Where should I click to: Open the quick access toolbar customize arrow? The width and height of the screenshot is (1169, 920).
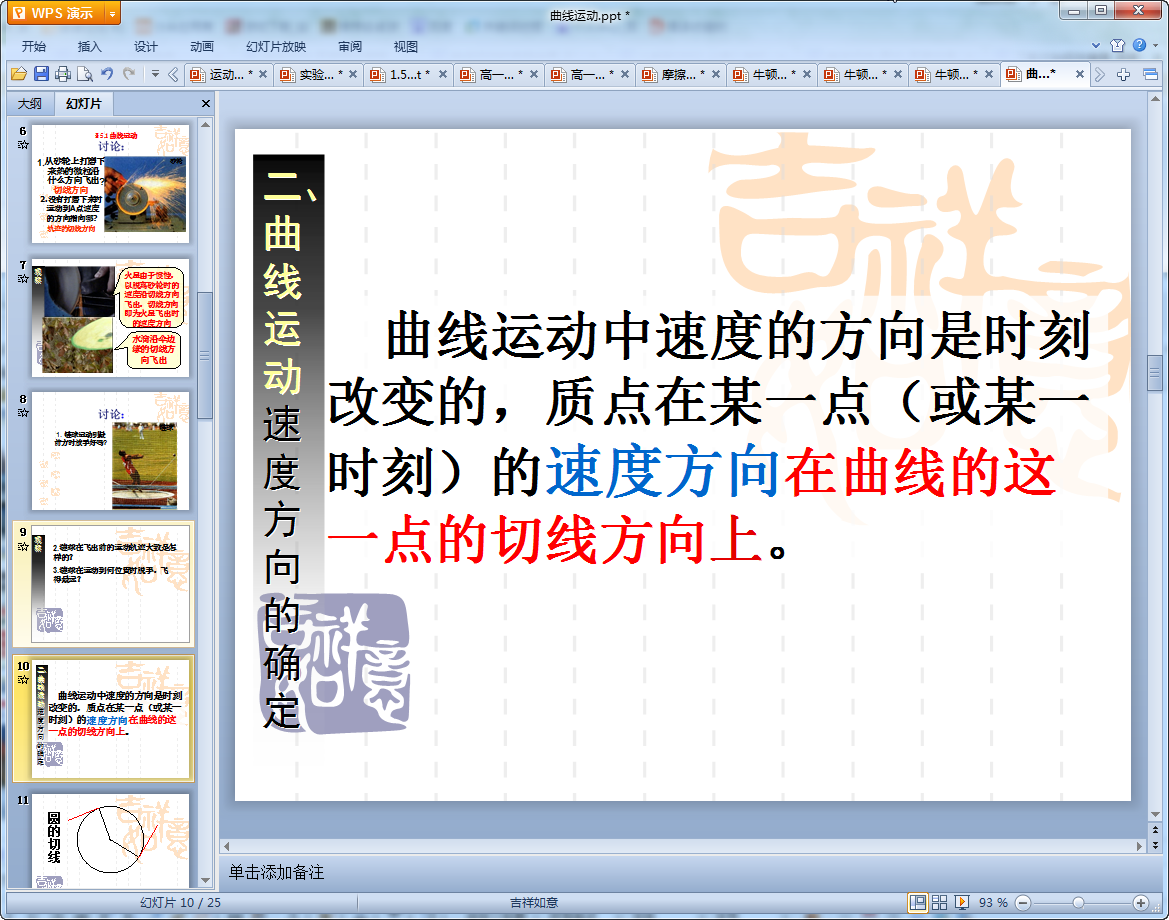[x=155, y=74]
